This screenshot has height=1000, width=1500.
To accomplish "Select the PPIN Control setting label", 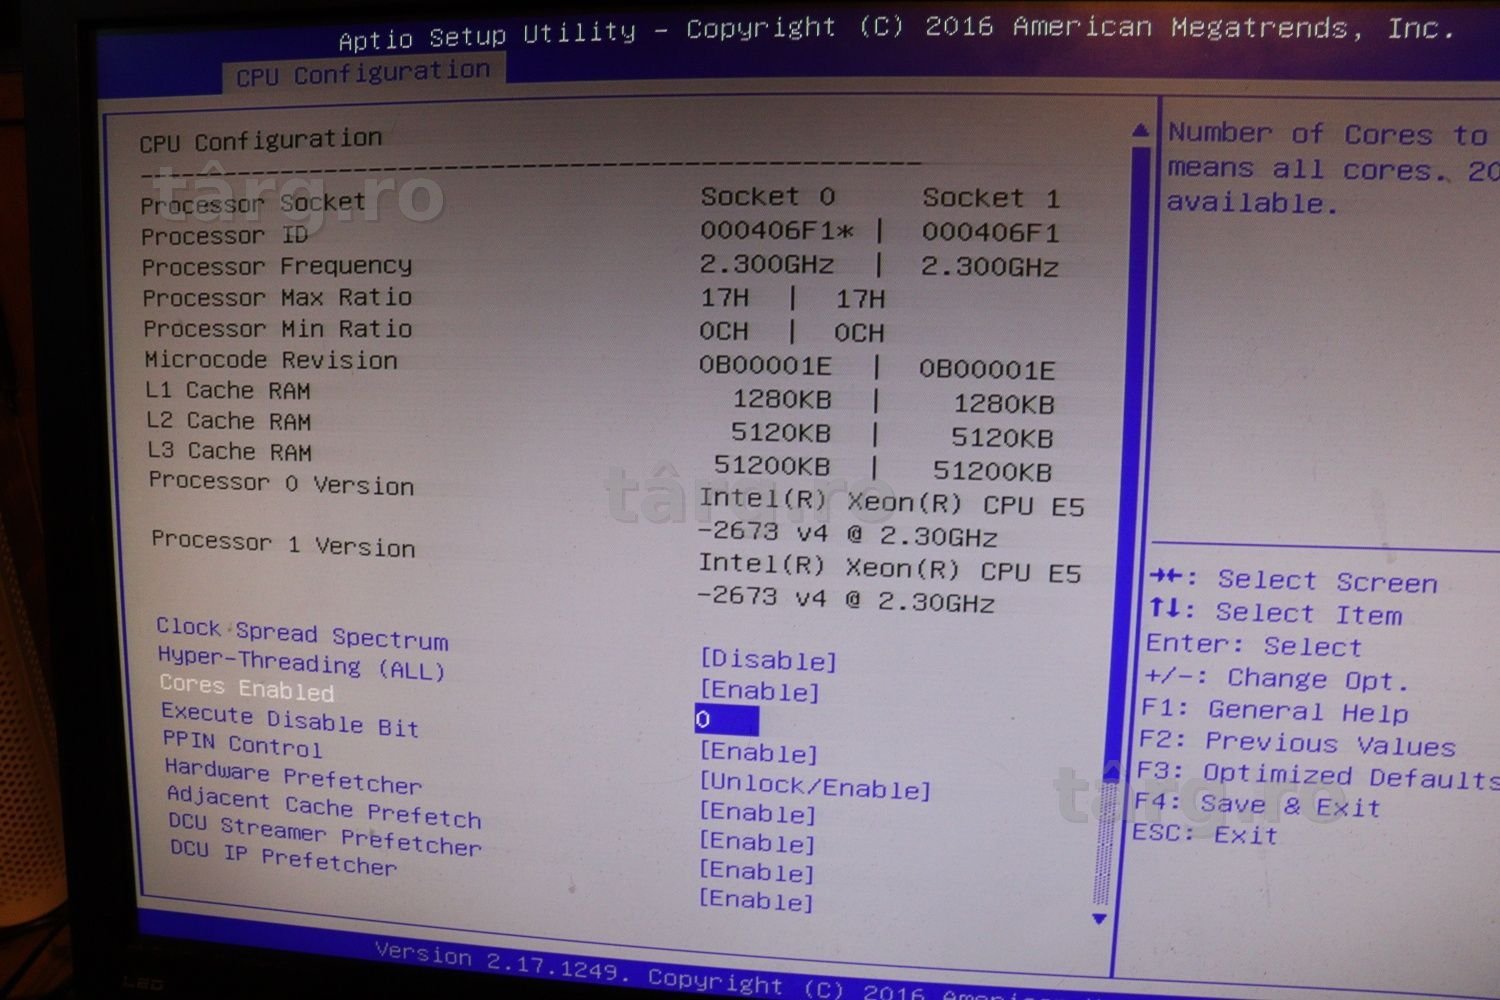I will coord(242,744).
